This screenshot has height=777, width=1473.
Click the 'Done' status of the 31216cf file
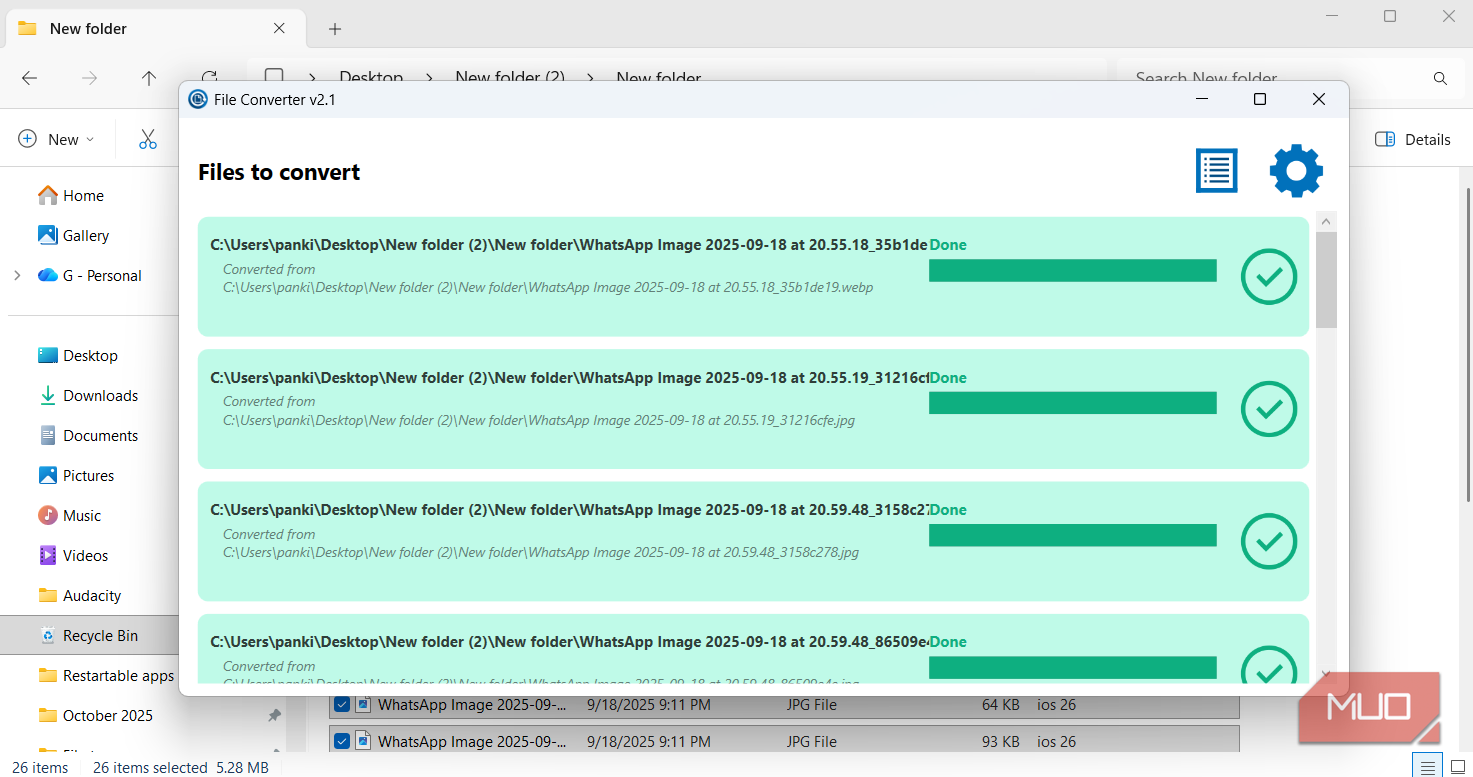tap(948, 378)
